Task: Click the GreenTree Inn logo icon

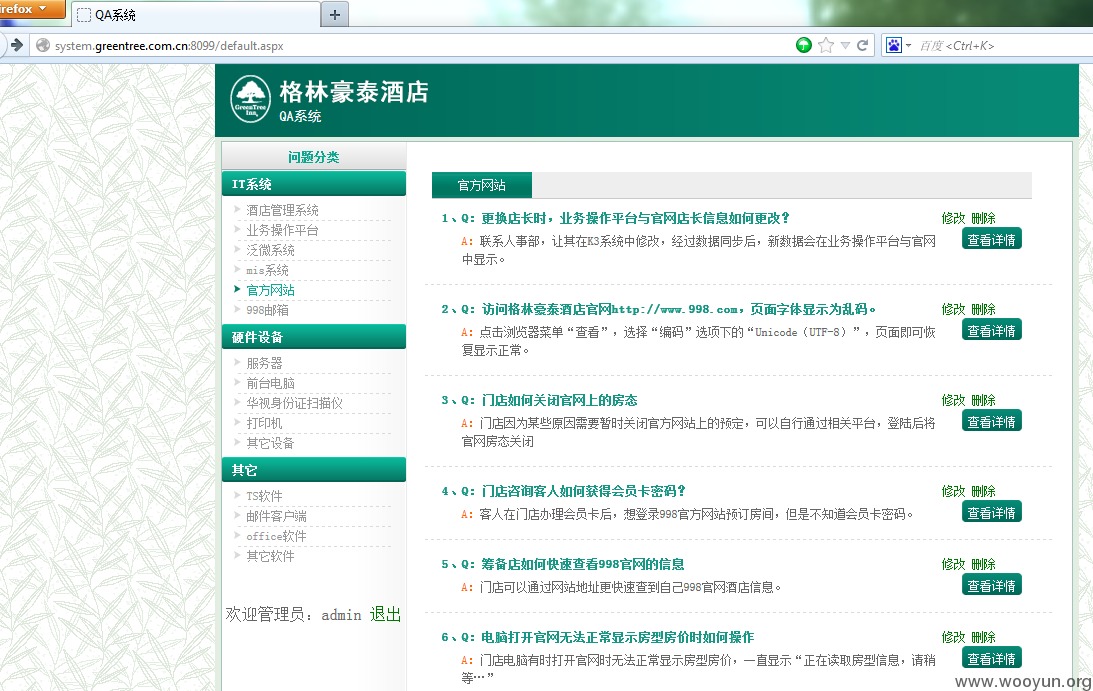Action: [250, 100]
